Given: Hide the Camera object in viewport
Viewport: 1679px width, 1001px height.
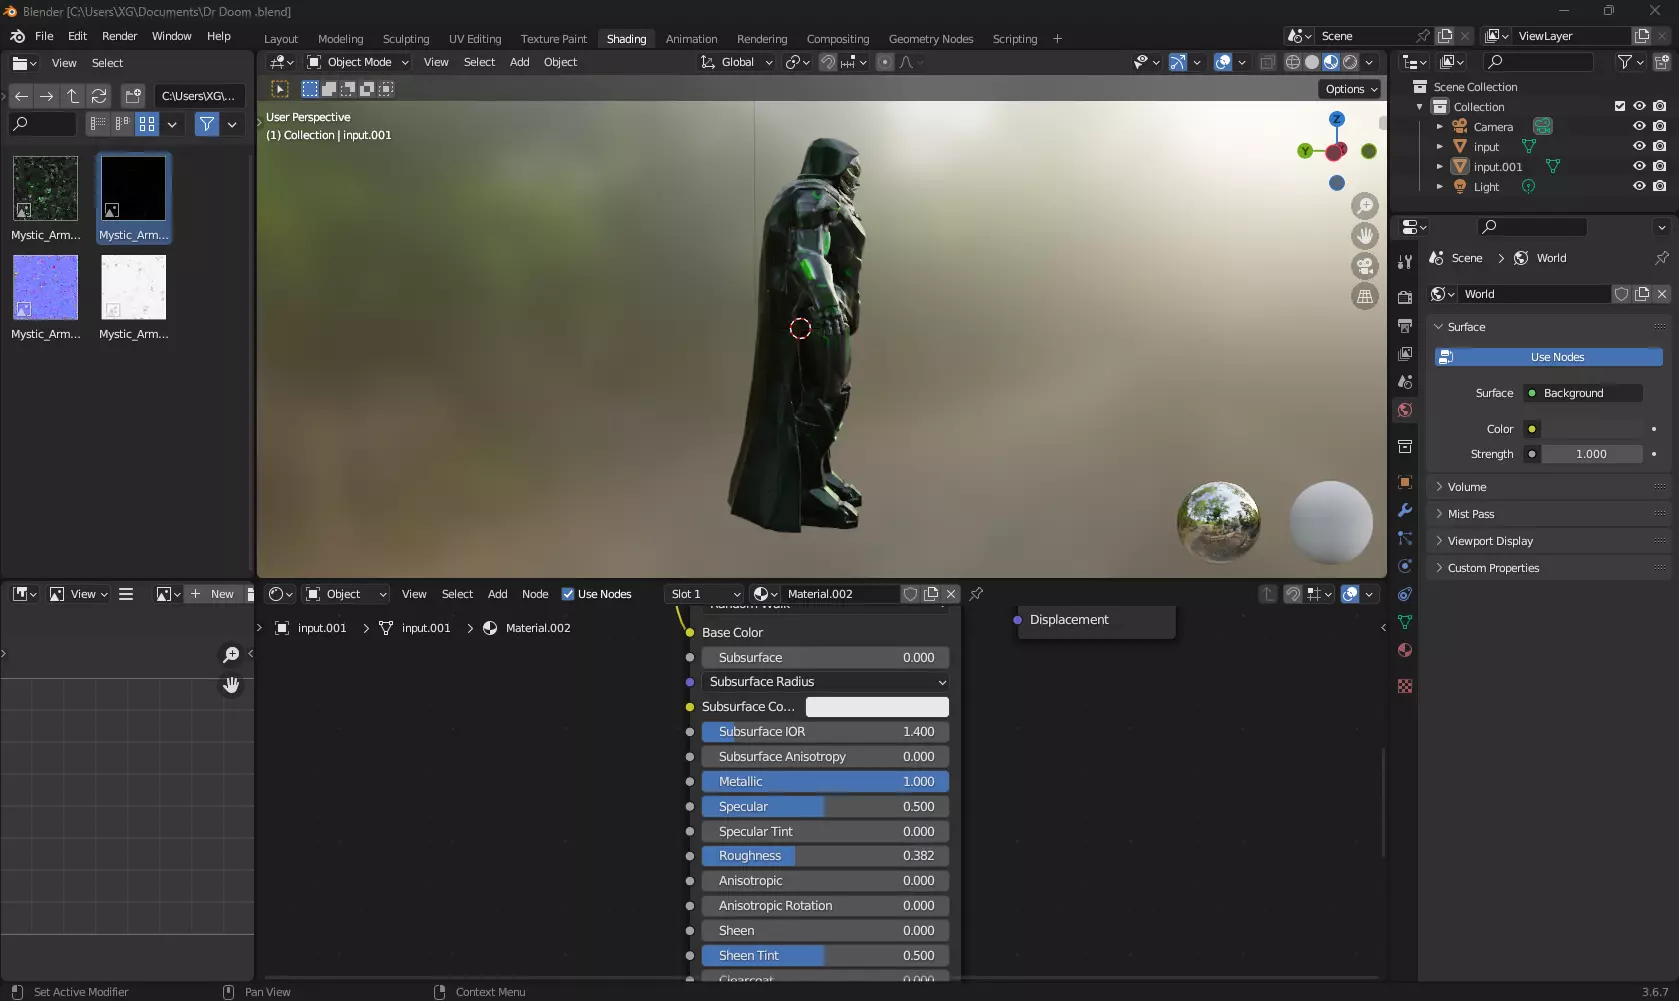Looking at the screenshot, I should (x=1639, y=126).
